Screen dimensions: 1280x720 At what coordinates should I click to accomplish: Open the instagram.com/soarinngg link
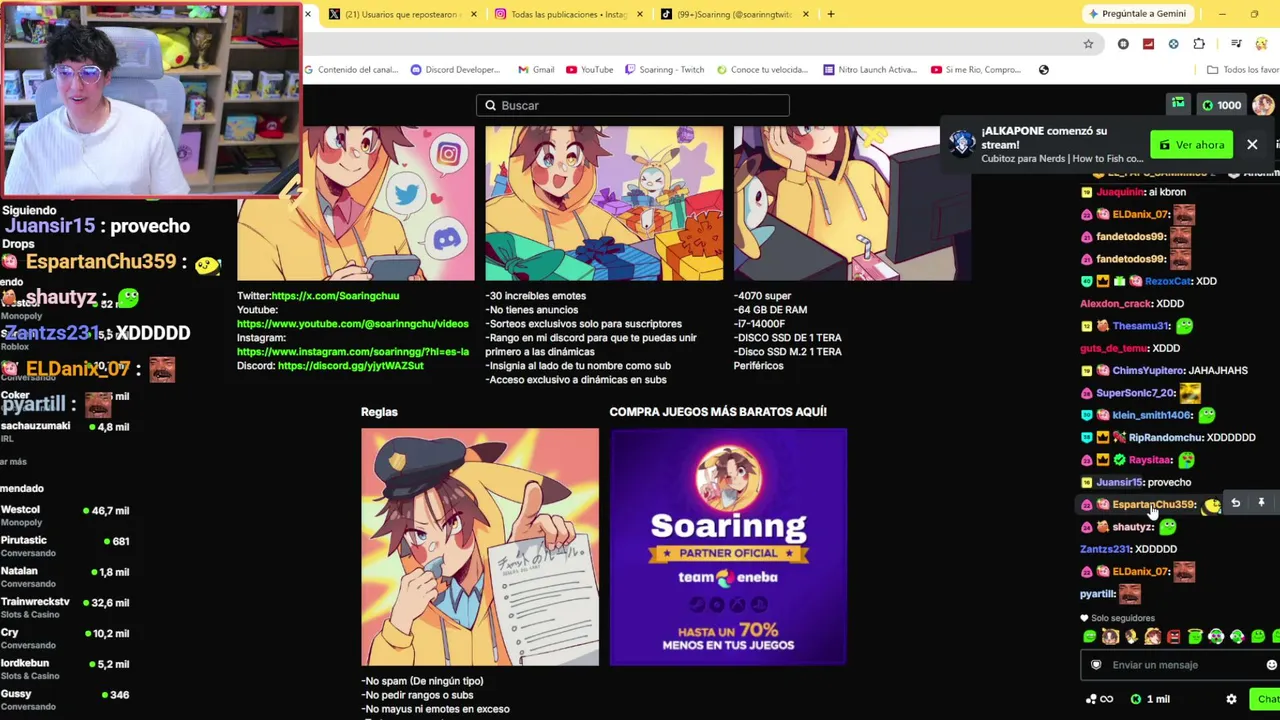click(x=352, y=352)
